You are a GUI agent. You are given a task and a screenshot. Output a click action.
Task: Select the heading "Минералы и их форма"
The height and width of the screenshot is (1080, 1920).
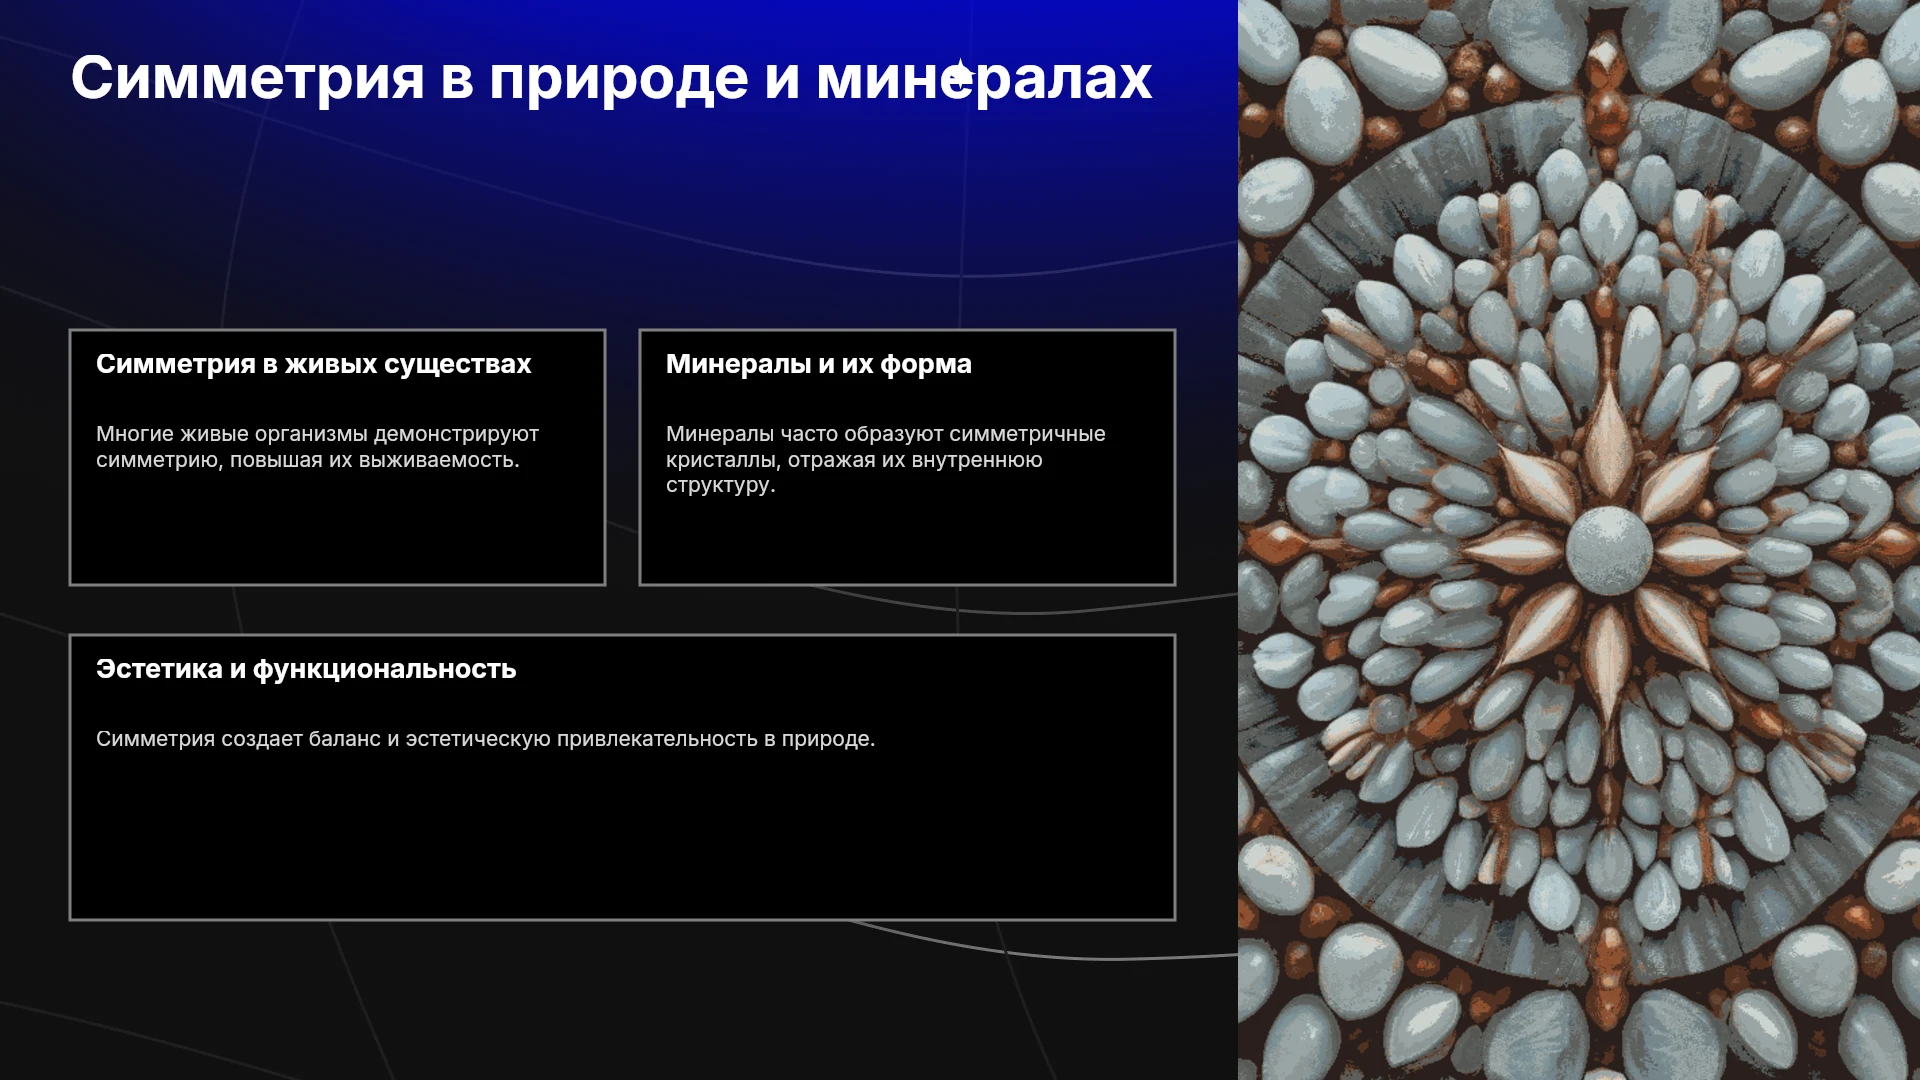click(818, 364)
